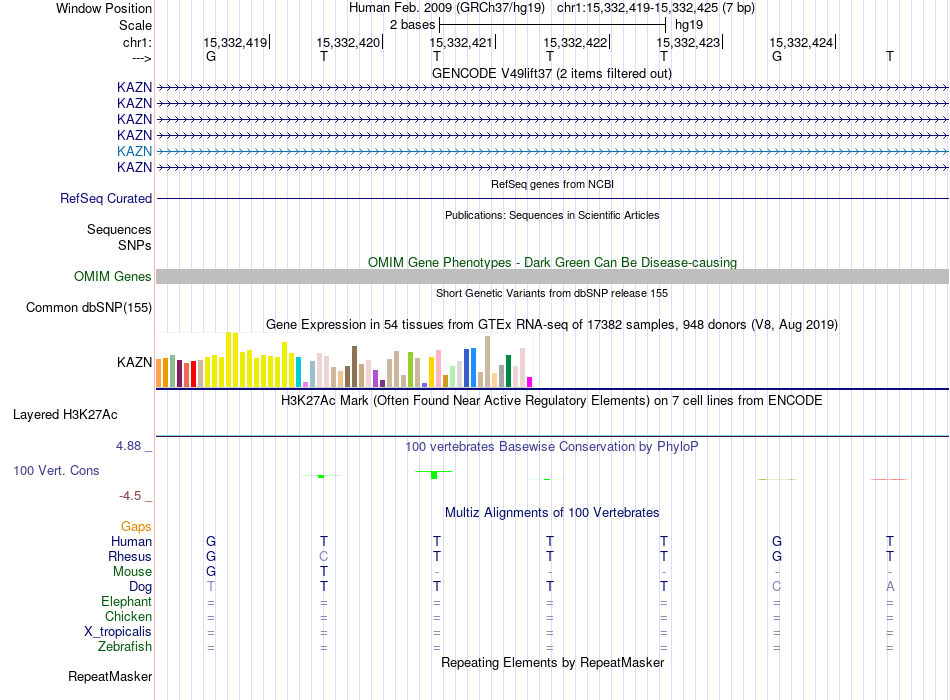Viewport: 950px width, 700px height.
Task: Click the Window Position label
Action: click(x=104, y=8)
